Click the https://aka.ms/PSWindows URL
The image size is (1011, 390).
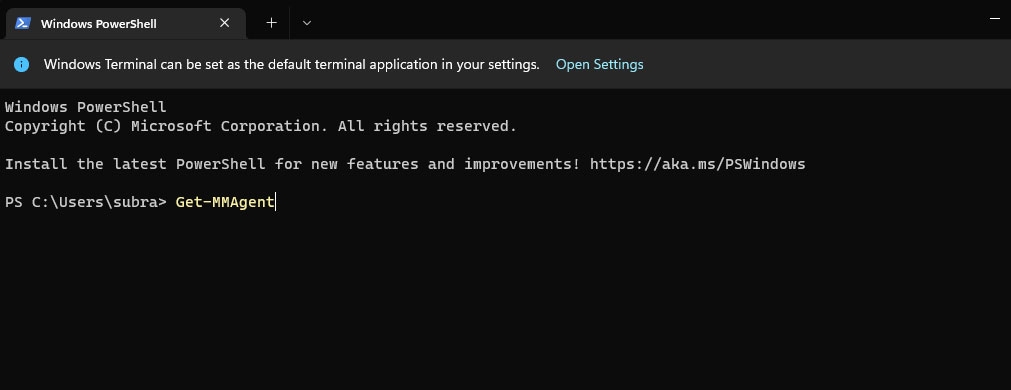[x=698, y=164]
